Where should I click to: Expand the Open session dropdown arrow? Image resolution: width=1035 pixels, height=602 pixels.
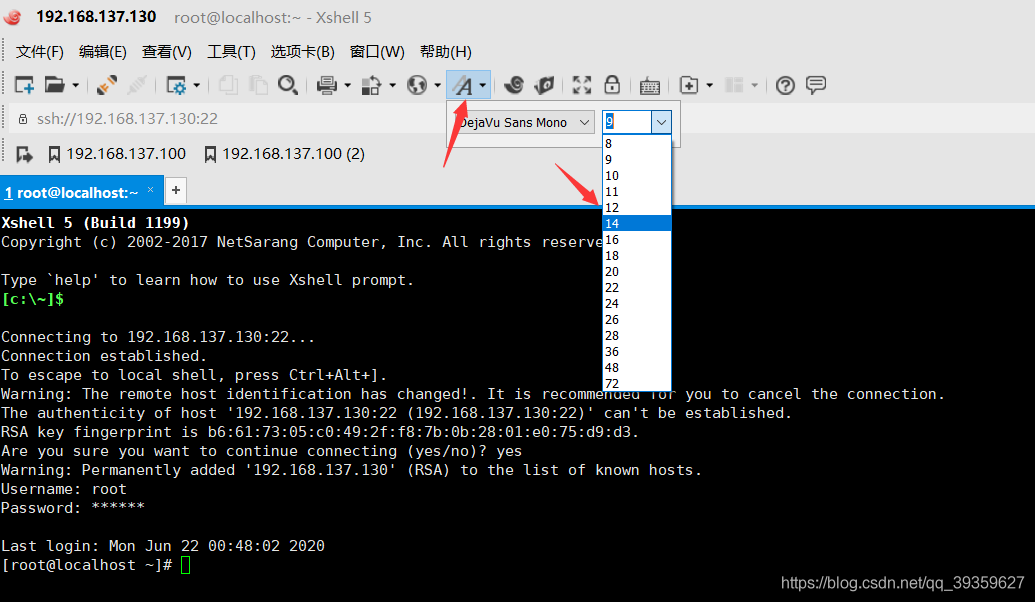tap(75, 85)
